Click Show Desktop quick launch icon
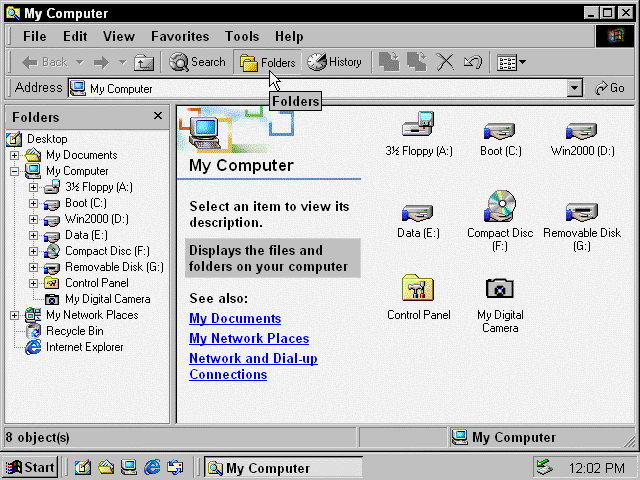The width and height of the screenshot is (640, 480). pos(83,467)
